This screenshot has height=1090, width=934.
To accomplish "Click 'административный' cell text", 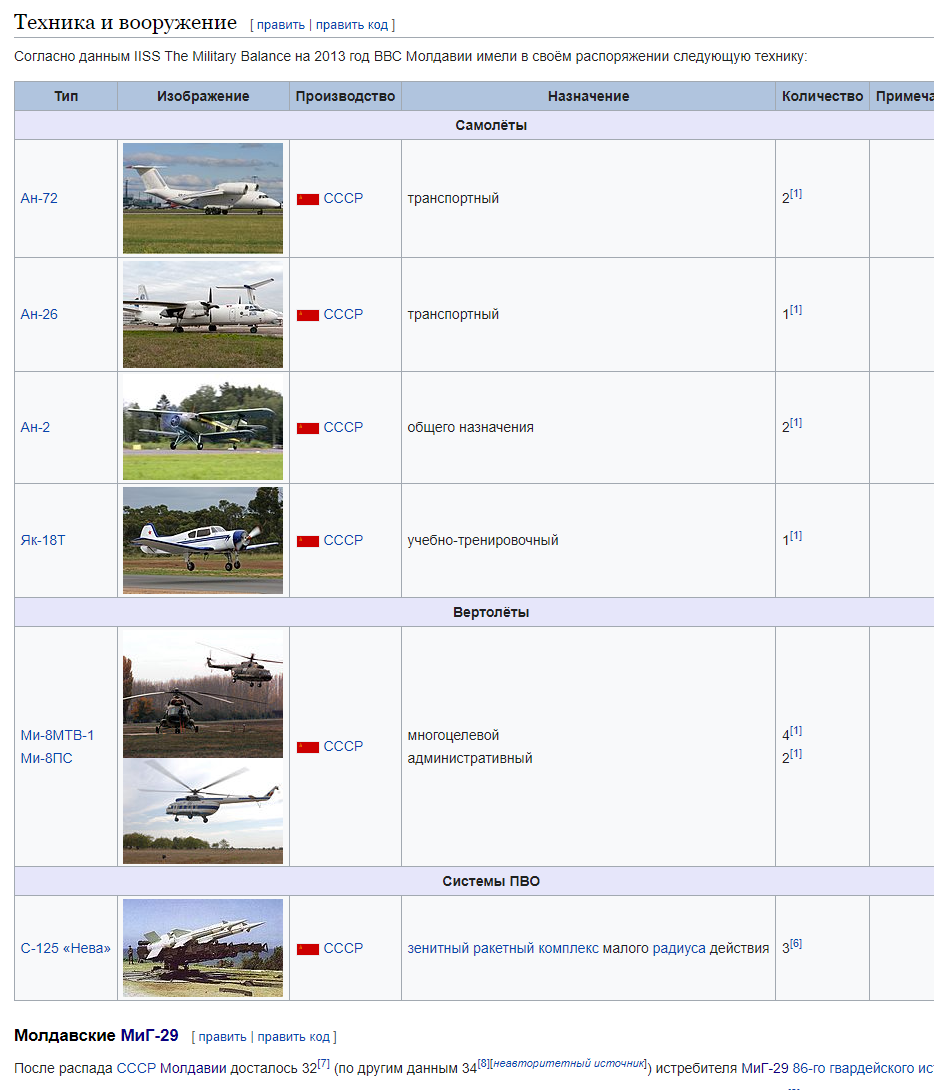I will click(x=470, y=758).
